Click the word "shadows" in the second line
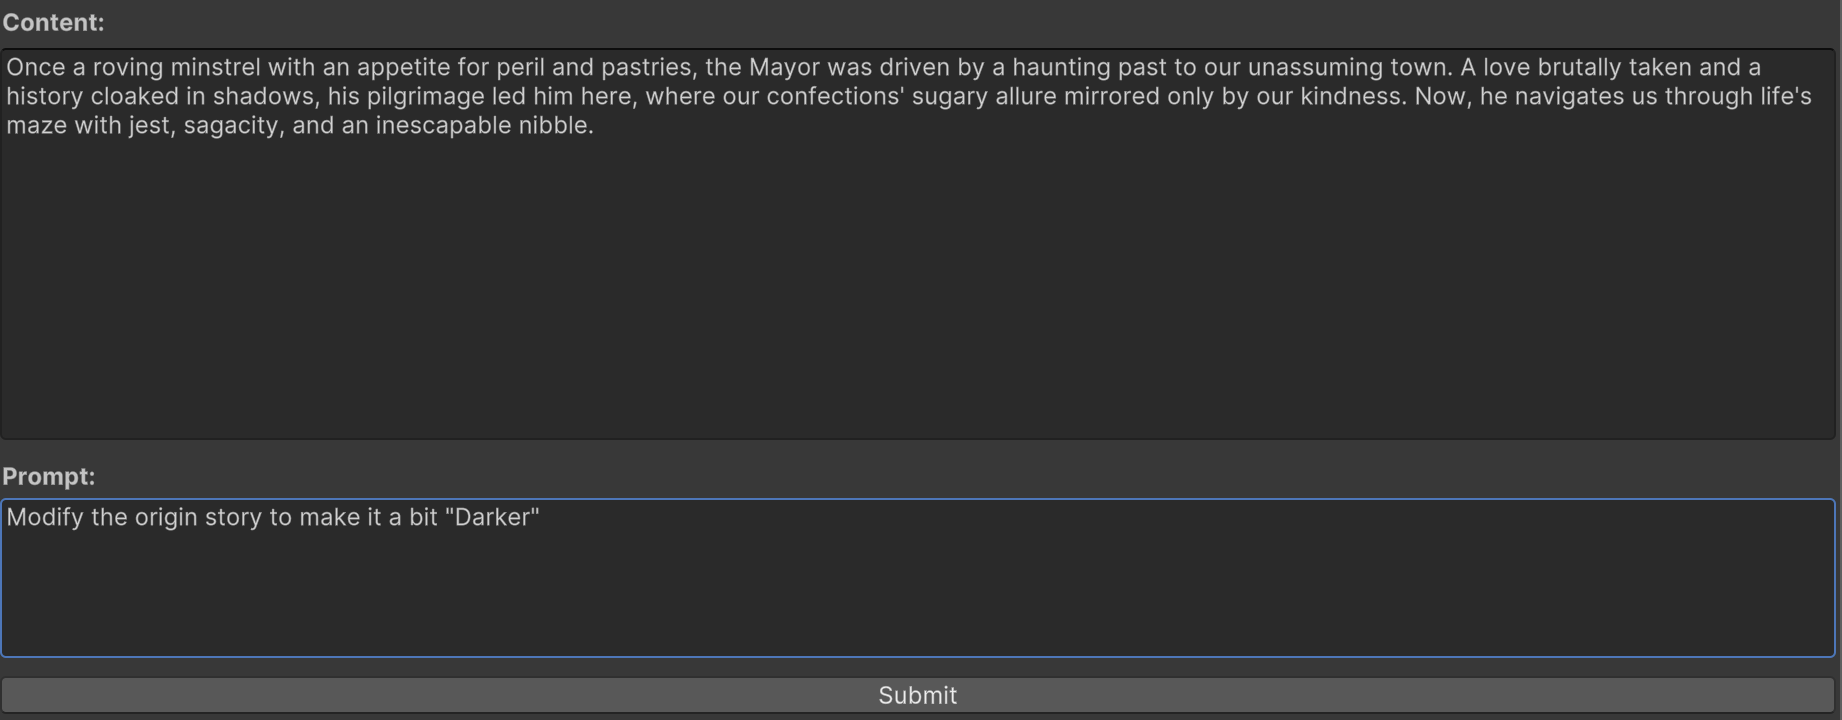 262,97
